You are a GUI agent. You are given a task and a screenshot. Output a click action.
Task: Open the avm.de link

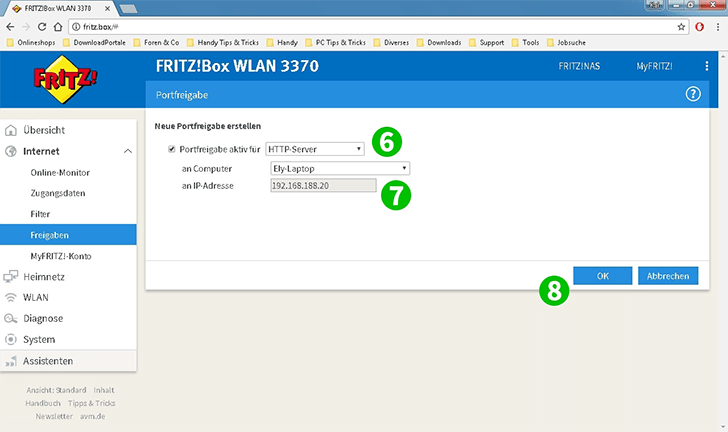click(x=92, y=416)
